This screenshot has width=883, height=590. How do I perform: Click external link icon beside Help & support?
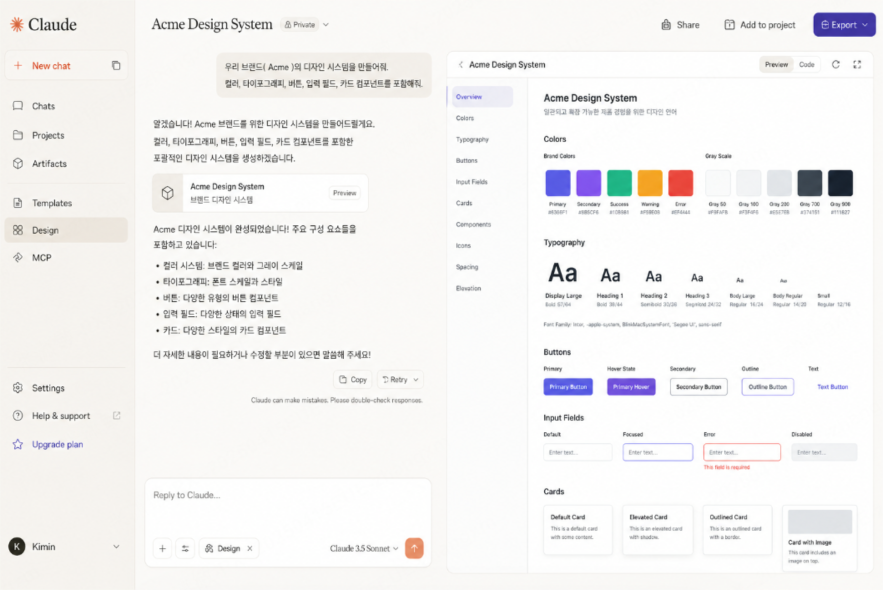click(117, 415)
